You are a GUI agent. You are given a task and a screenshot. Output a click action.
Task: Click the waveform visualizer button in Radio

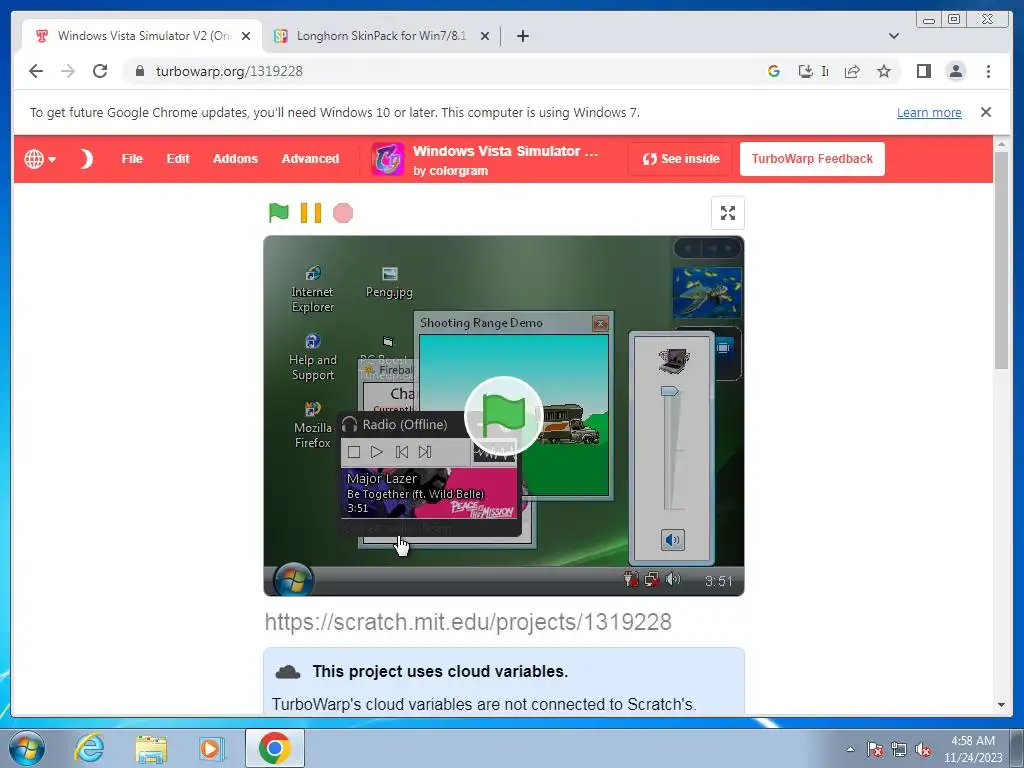point(494,452)
